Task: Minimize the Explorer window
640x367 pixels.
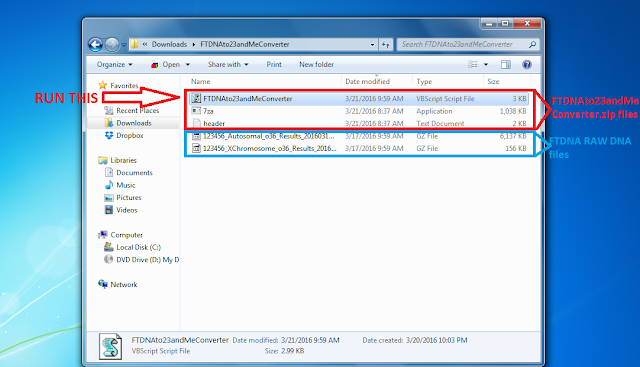Action: click(x=489, y=24)
